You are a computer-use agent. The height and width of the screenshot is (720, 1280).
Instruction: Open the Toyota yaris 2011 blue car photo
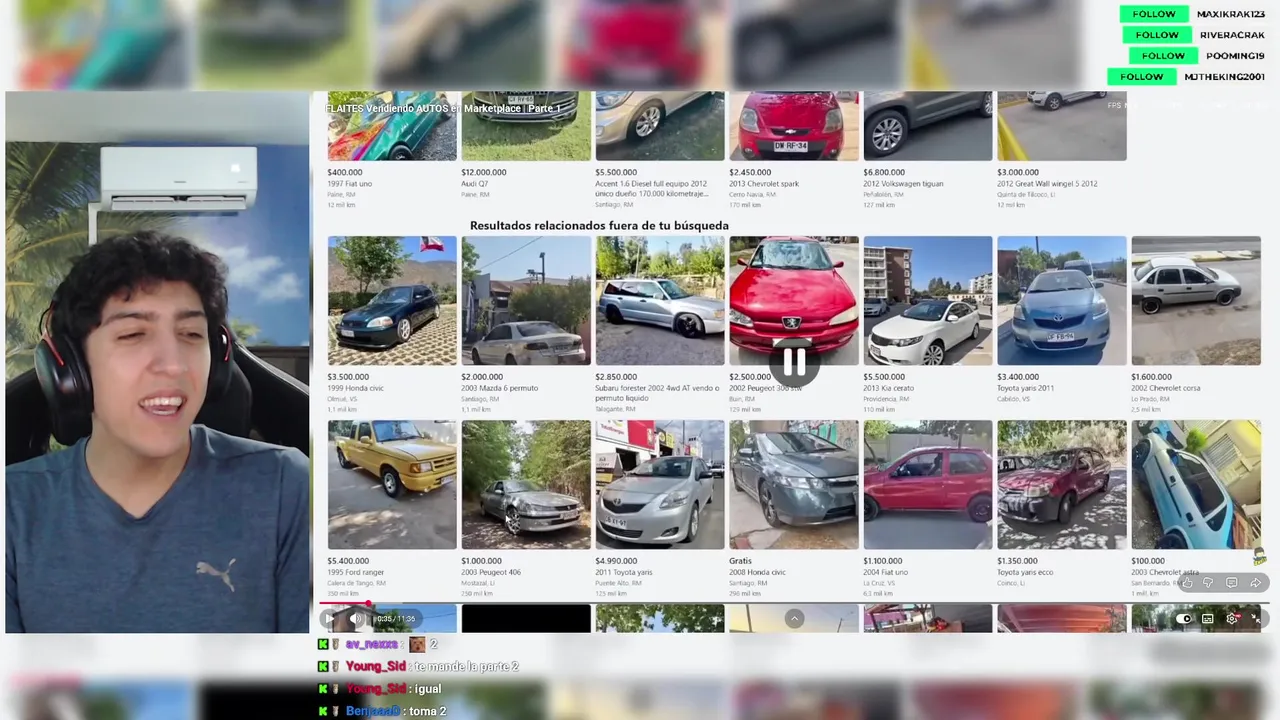[1062, 301]
